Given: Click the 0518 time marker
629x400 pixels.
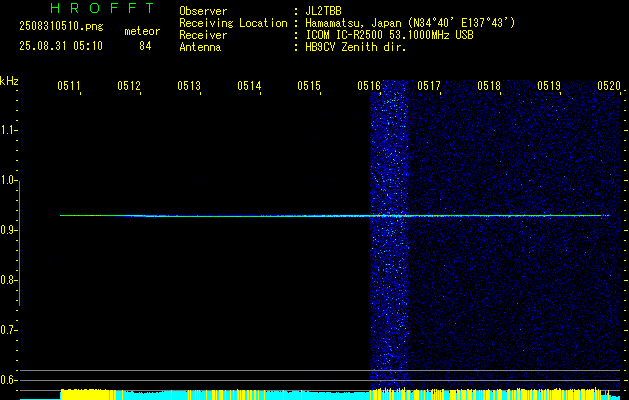Looking at the screenshot, I should (489, 85).
